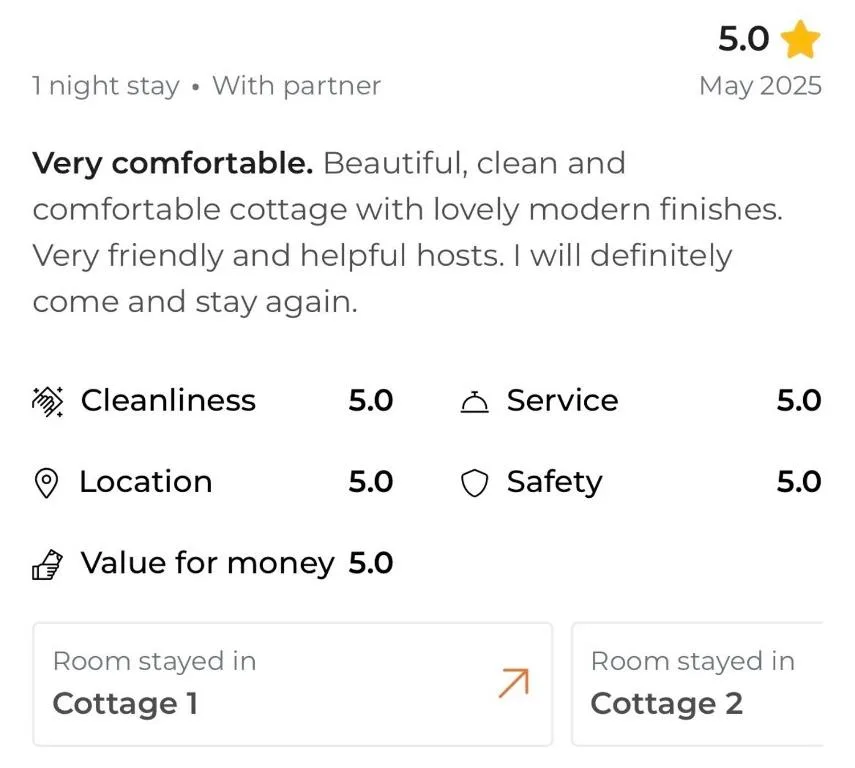
Task: Click the Value for money icon
Action: pos(47,562)
